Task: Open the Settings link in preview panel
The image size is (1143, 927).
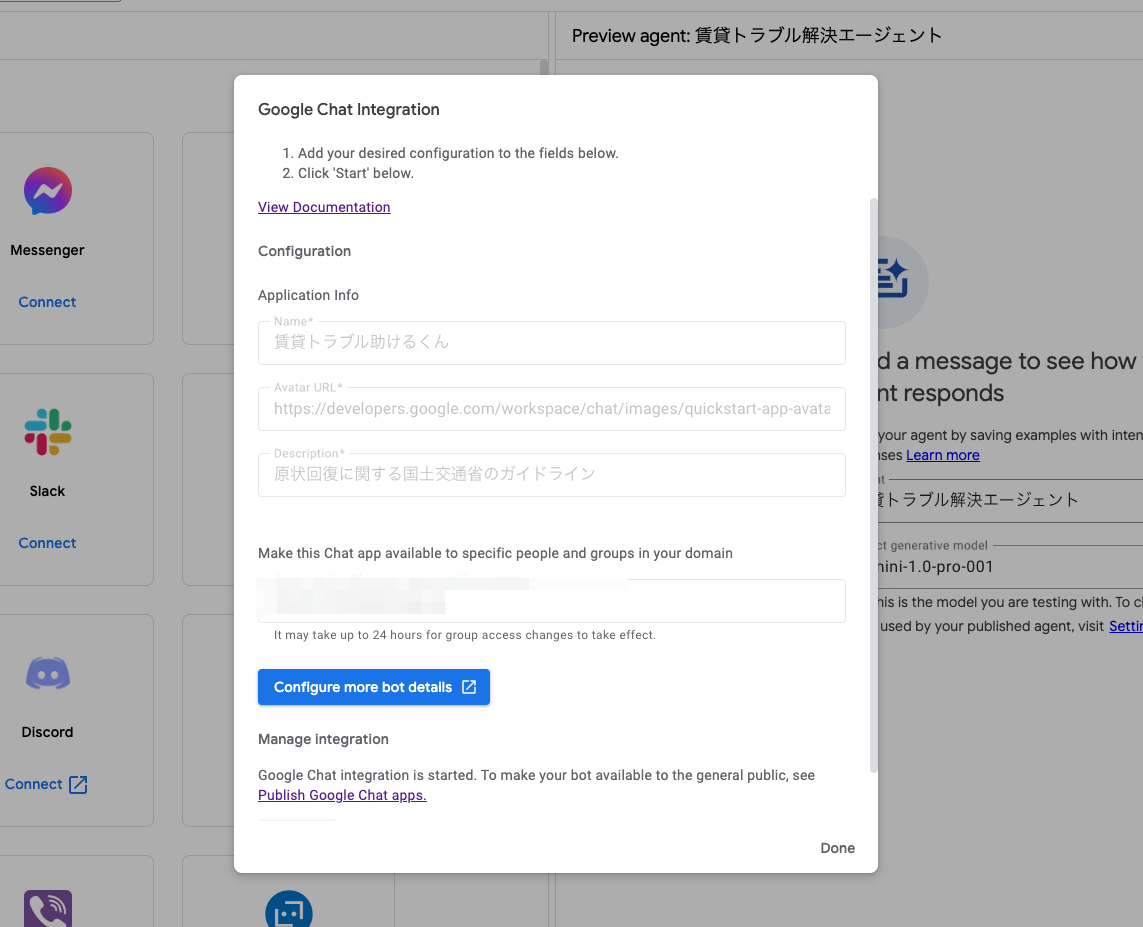Action: 1126,626
